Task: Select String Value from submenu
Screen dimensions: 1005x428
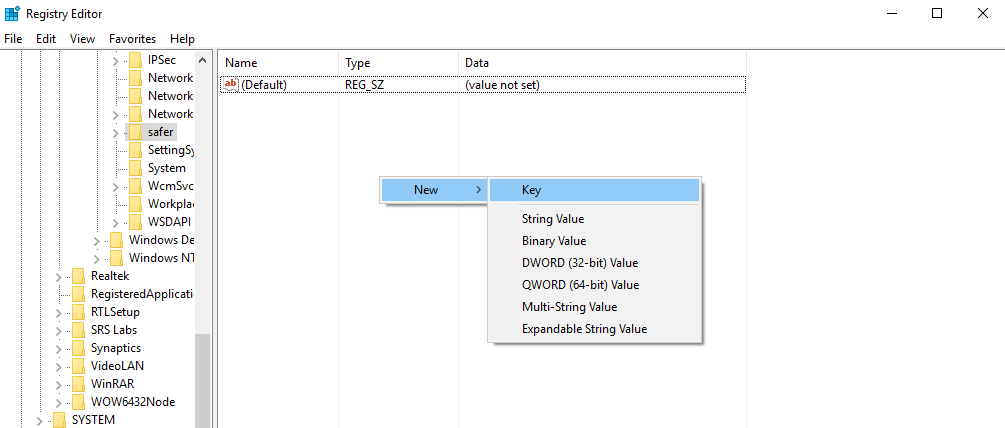Action: [552, 219]
